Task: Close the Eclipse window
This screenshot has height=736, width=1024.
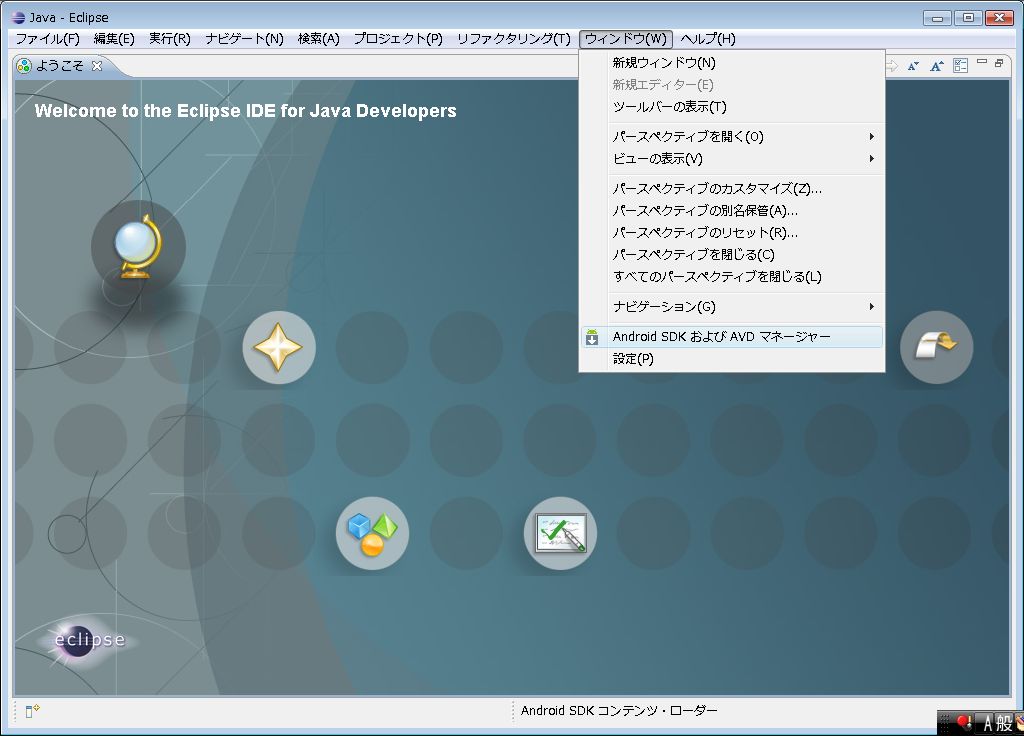Action: click(999, 18)
